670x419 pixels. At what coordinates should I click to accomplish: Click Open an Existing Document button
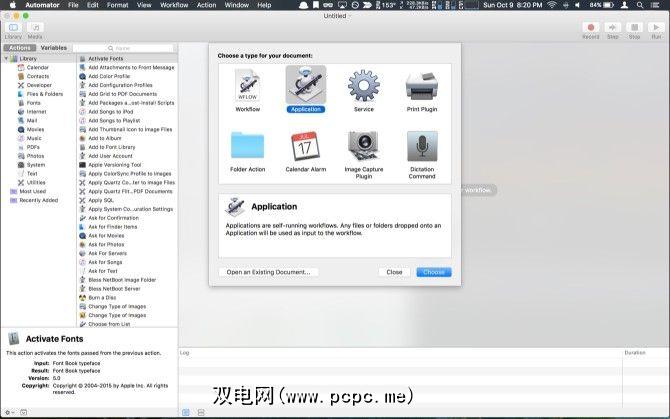pyautogui.click(x=268, y=272)
